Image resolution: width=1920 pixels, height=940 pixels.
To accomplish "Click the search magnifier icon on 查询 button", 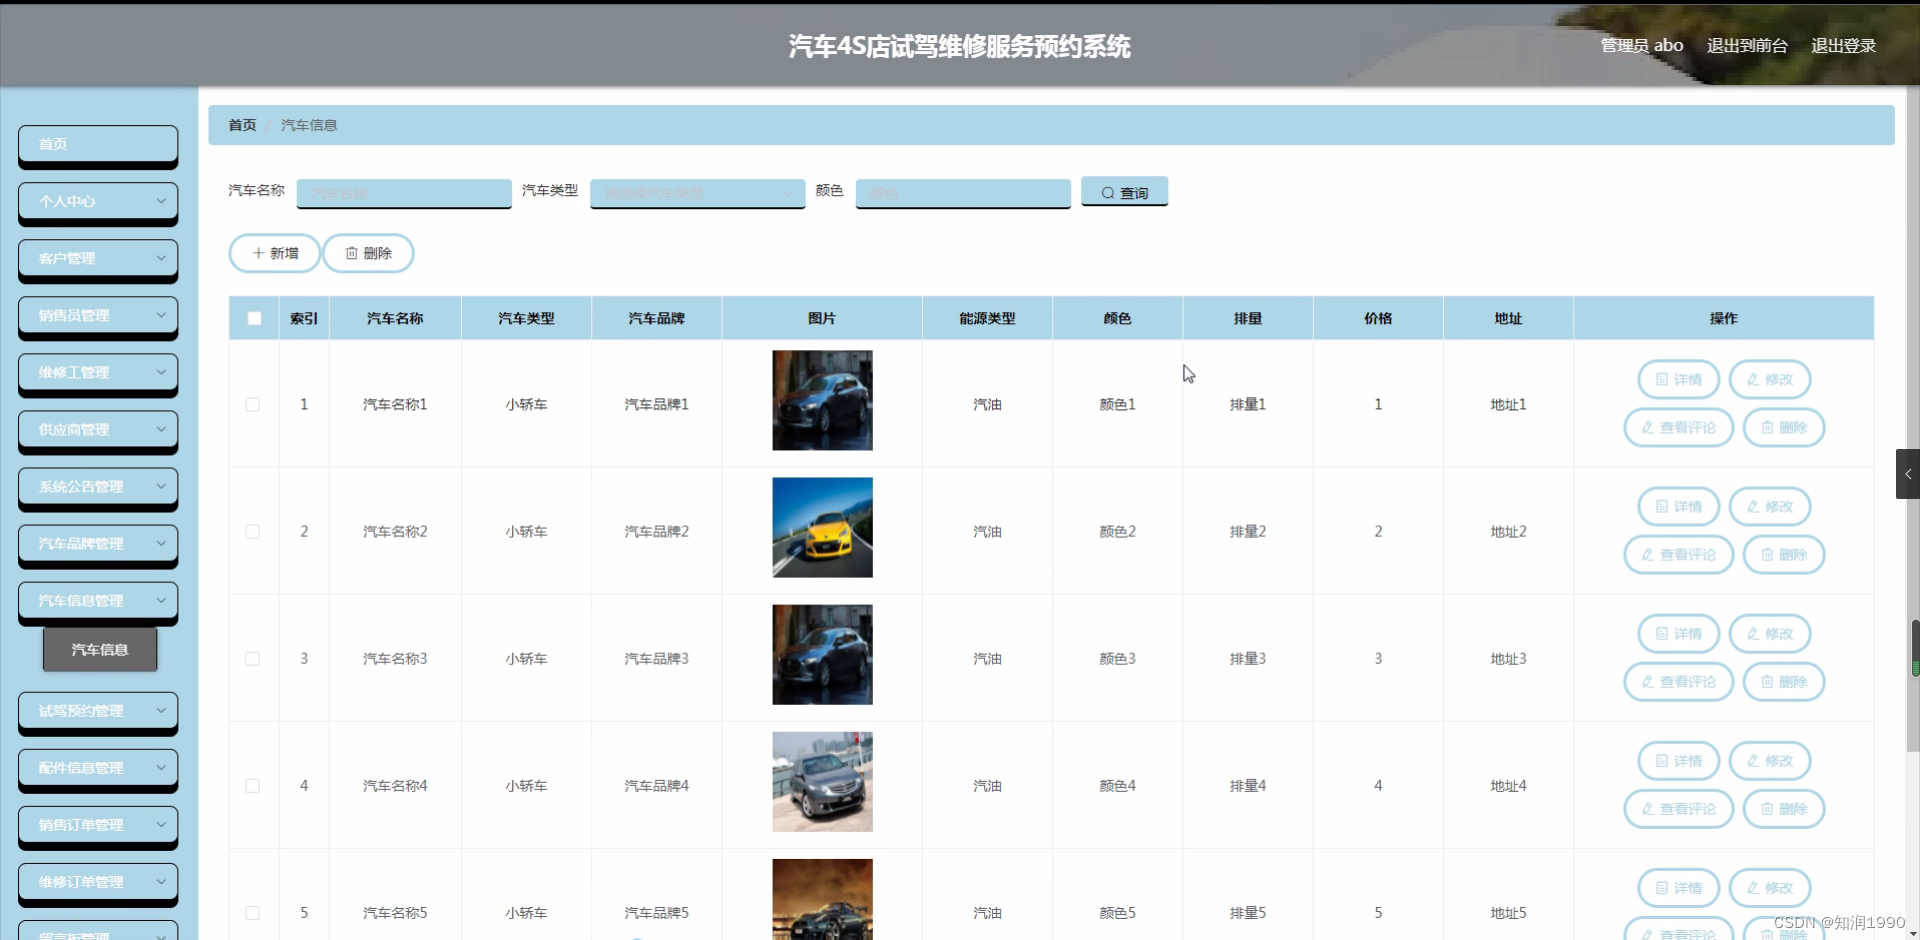I will (1107, 191).
